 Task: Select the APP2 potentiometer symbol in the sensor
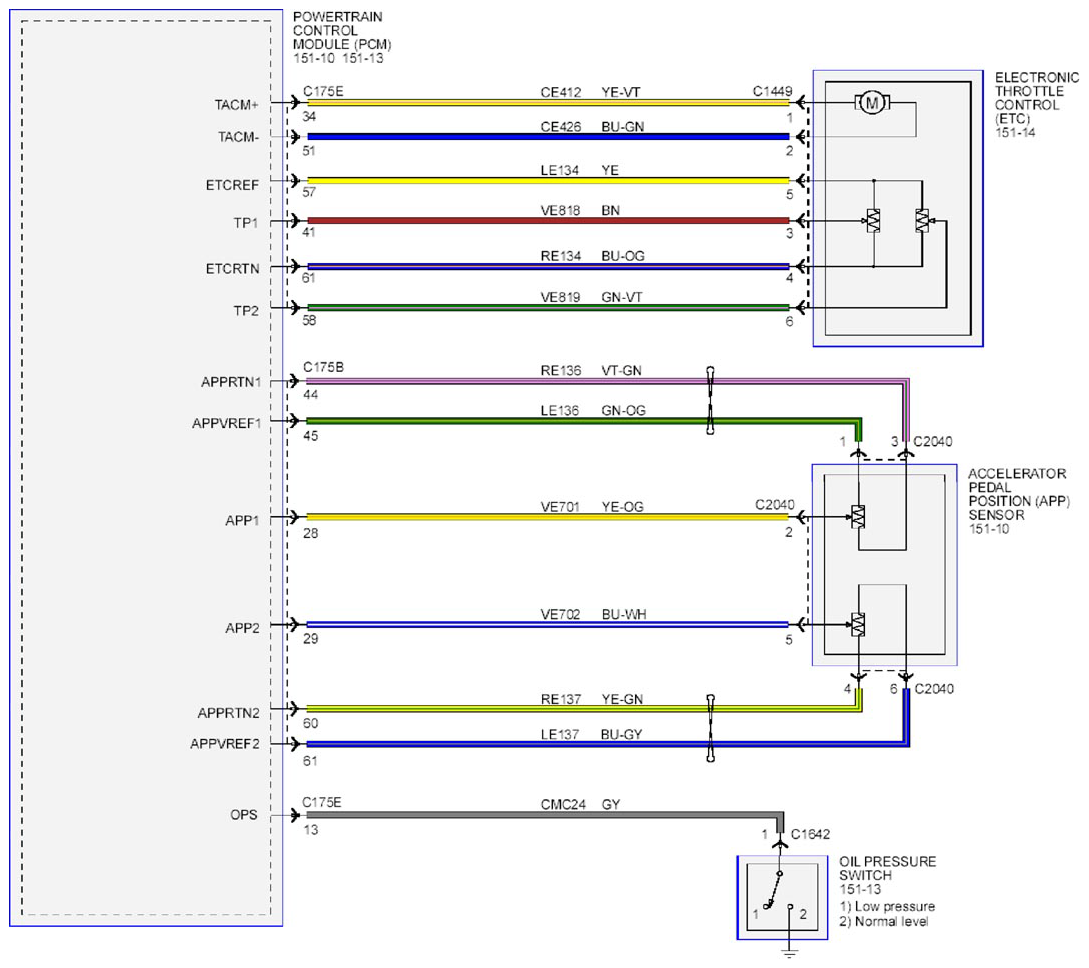click(858, 625)
